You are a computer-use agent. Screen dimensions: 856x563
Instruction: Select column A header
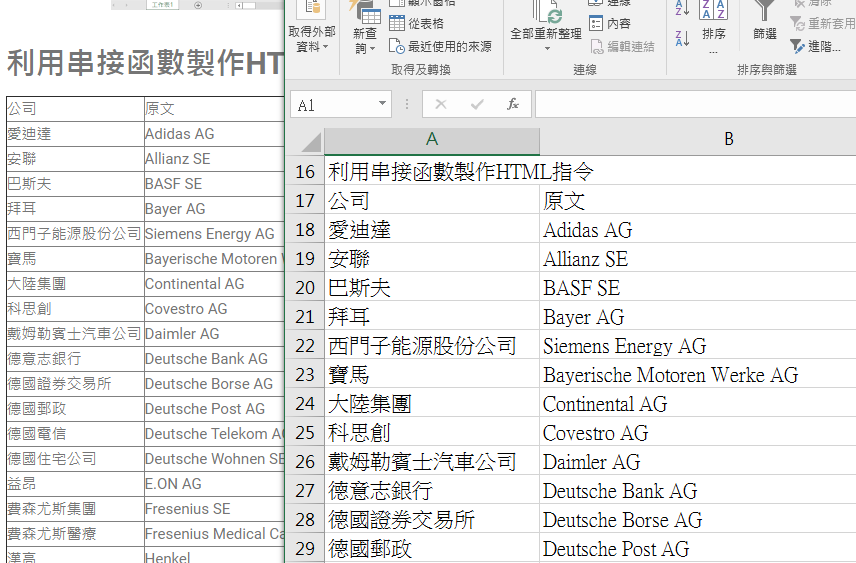[x=432, y=140]
